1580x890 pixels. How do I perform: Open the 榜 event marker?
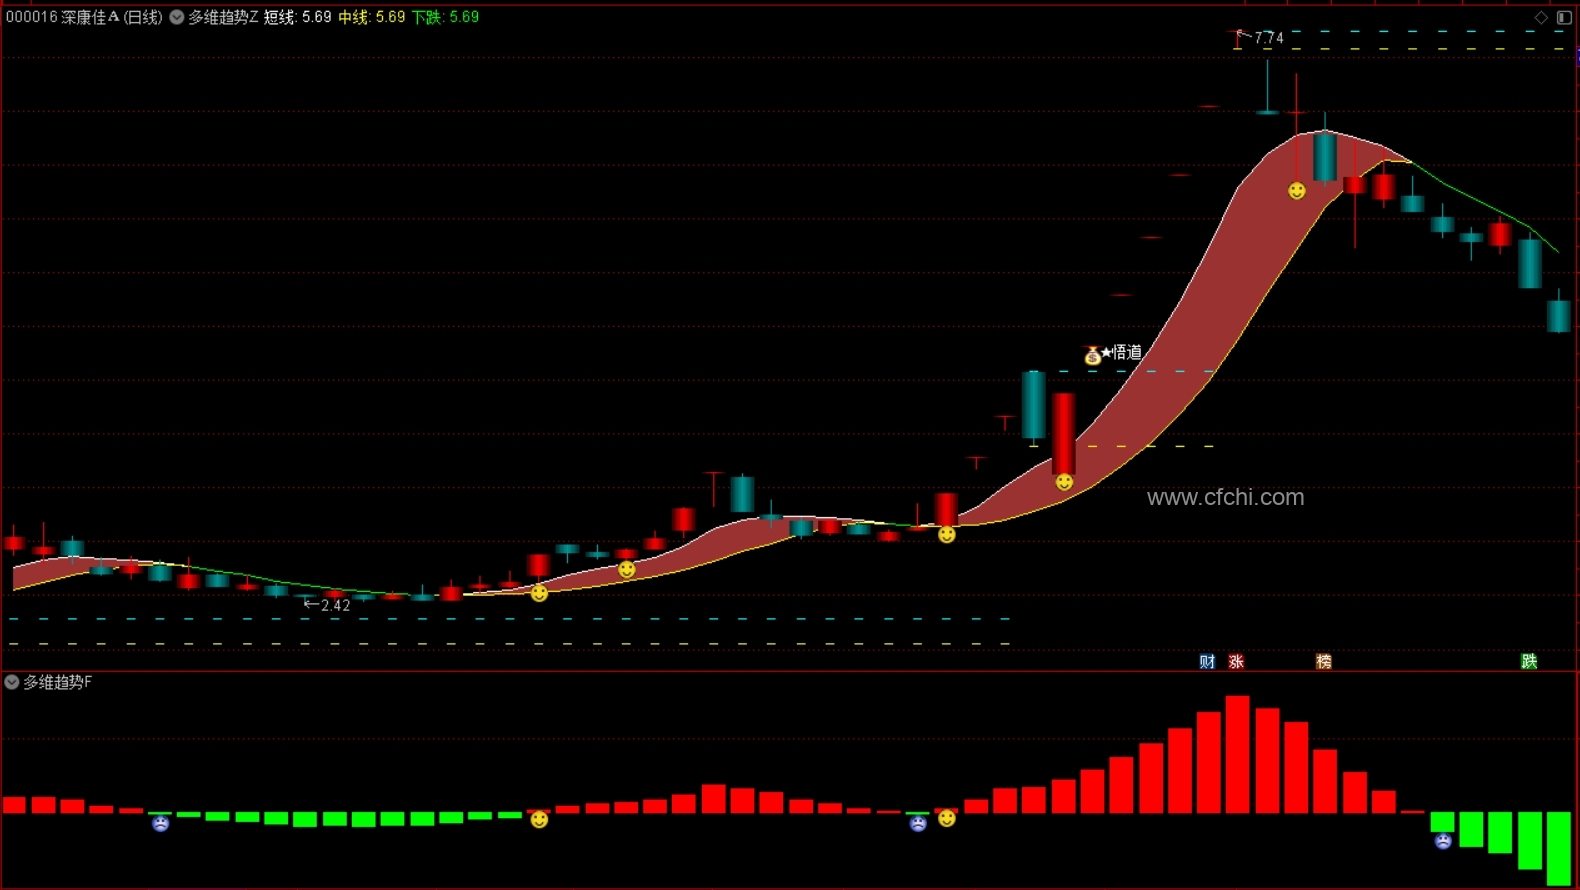click(1324, 661)
